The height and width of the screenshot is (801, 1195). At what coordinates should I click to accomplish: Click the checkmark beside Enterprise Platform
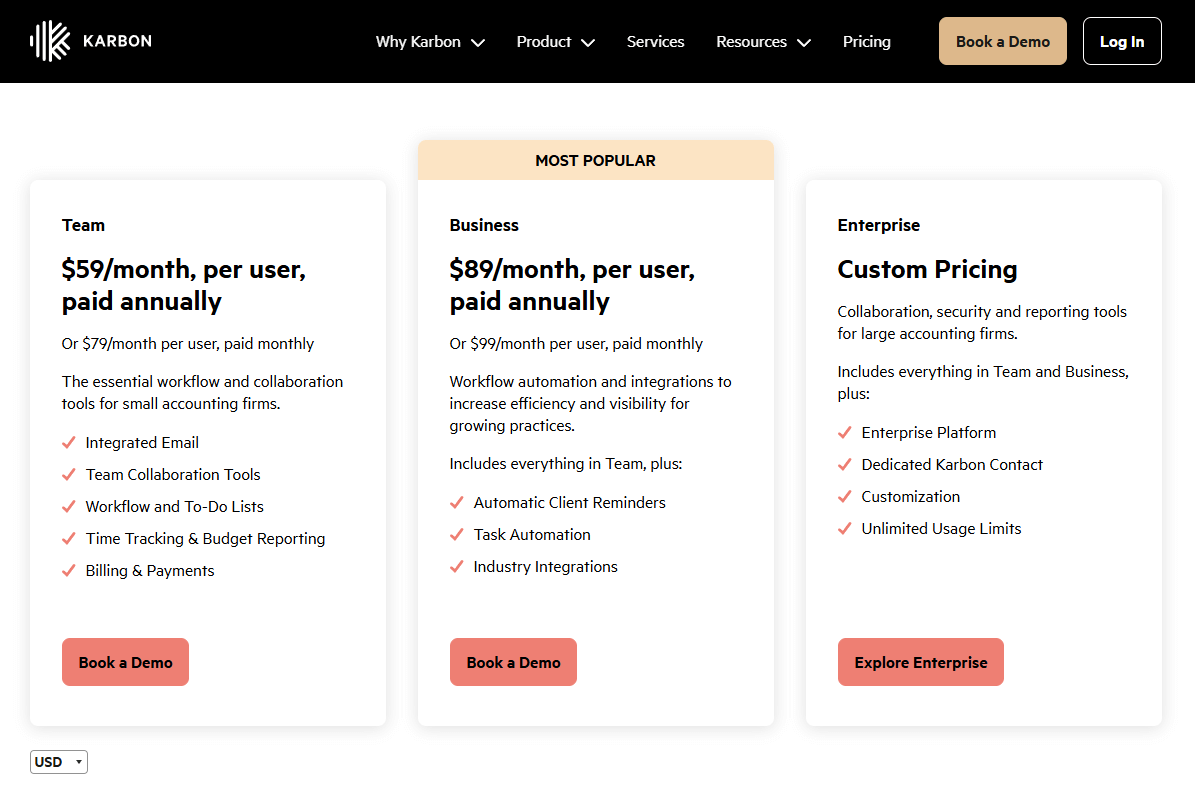point(845,432)
